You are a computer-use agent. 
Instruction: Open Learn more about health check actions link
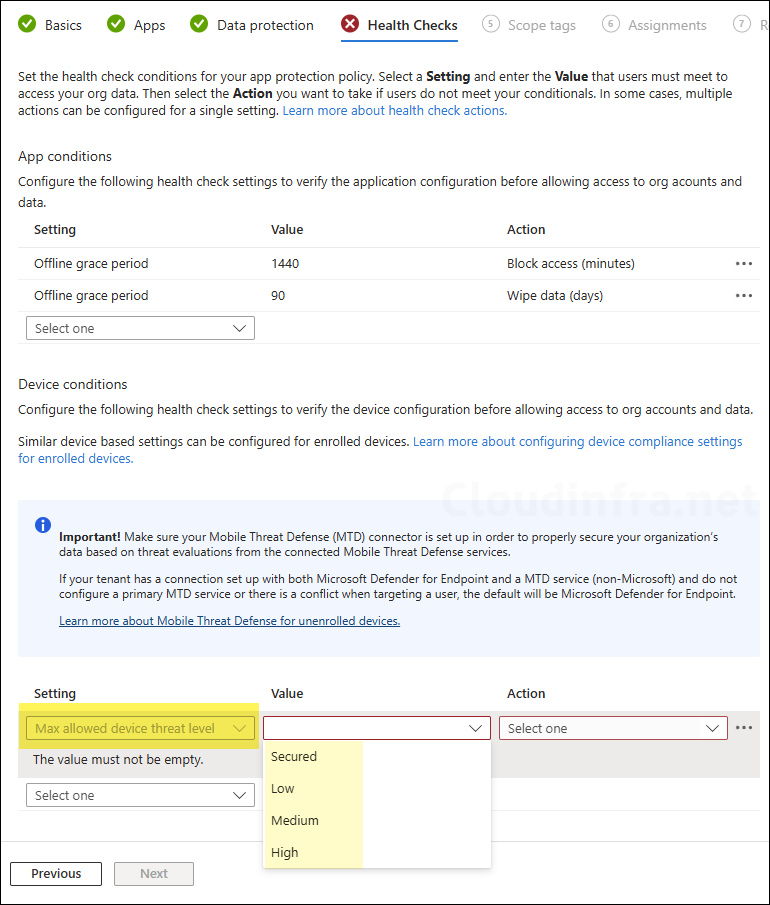click(x=395, y=110)
